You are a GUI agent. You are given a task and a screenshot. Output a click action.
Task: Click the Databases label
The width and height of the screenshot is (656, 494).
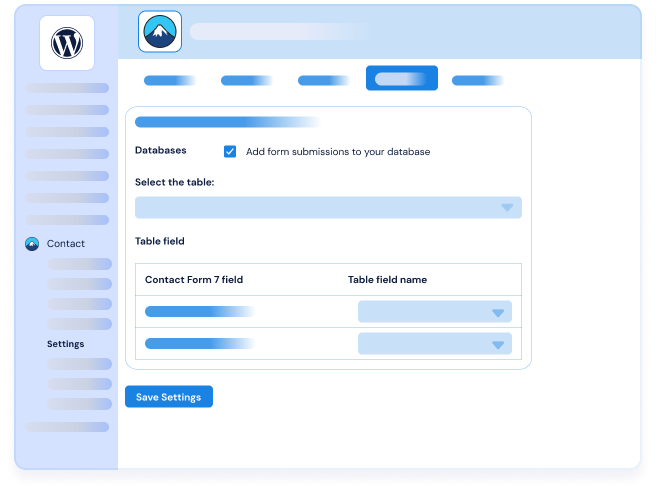pos(161,151)
